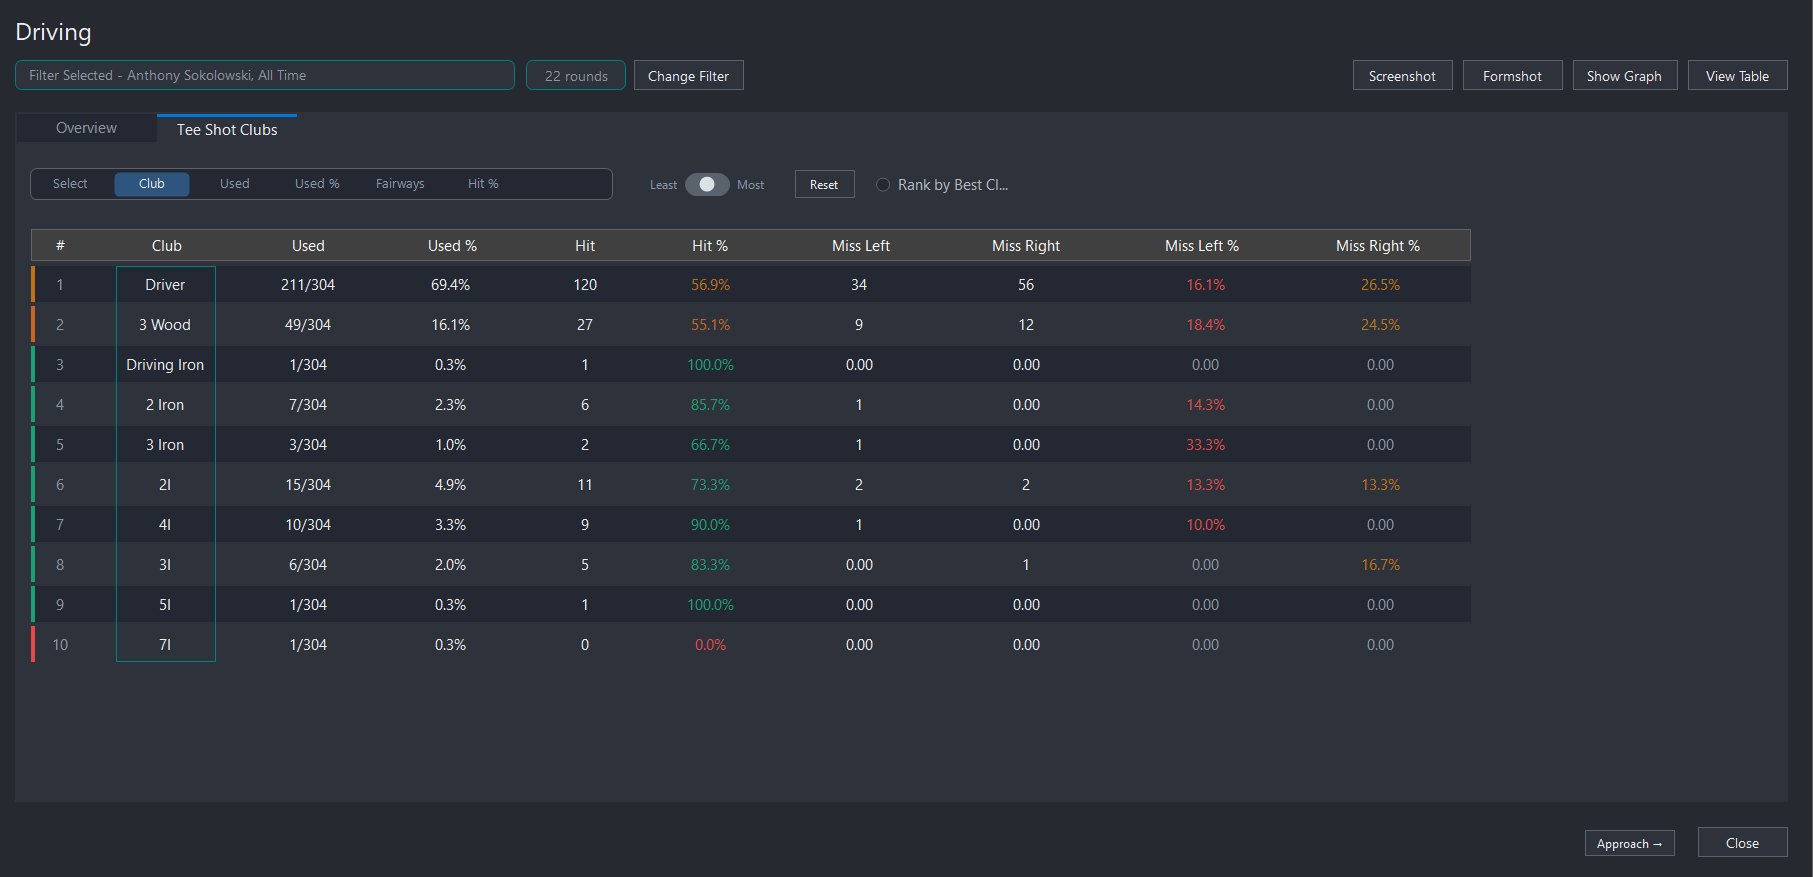Click the 56.9% hit percentage
This screenshot has width=1813, height=877.
[x=710, y=285]
